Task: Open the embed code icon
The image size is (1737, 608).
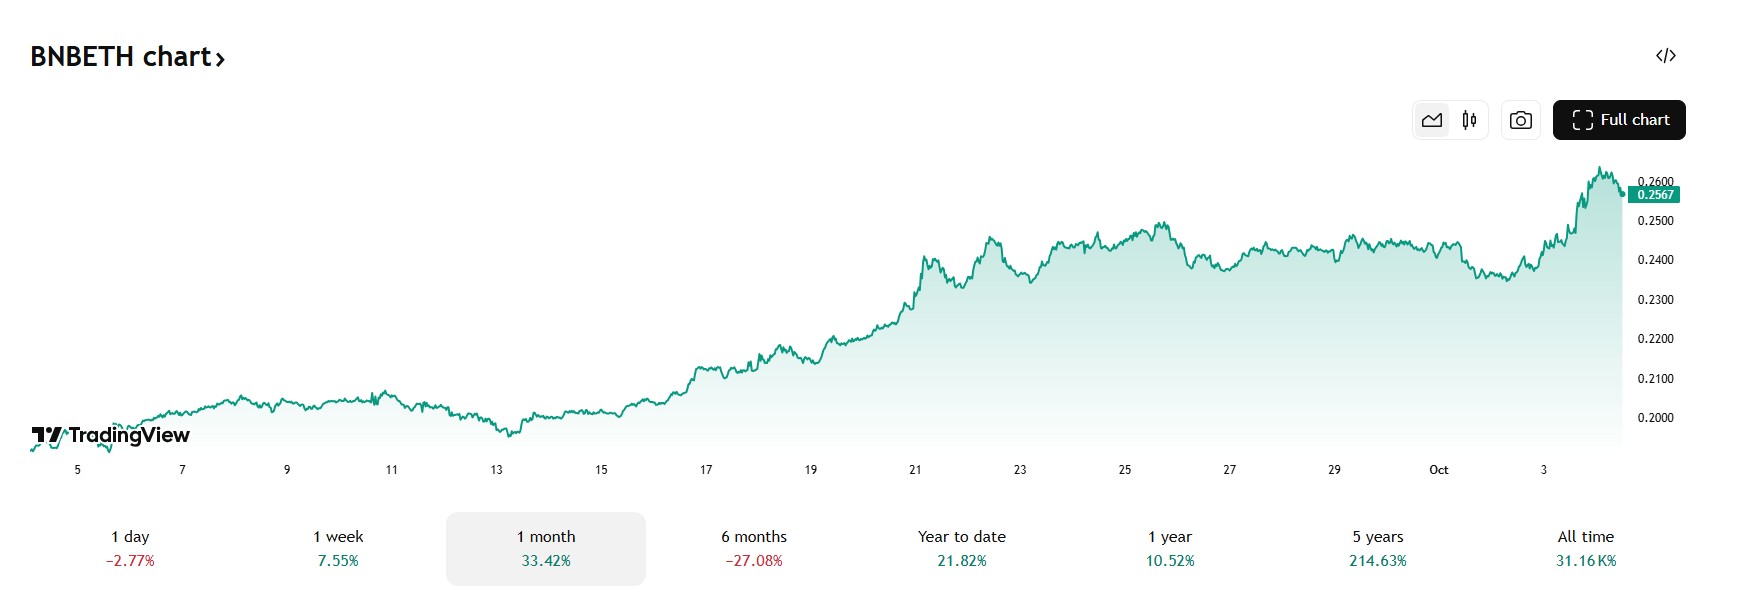Action: 1665,56
